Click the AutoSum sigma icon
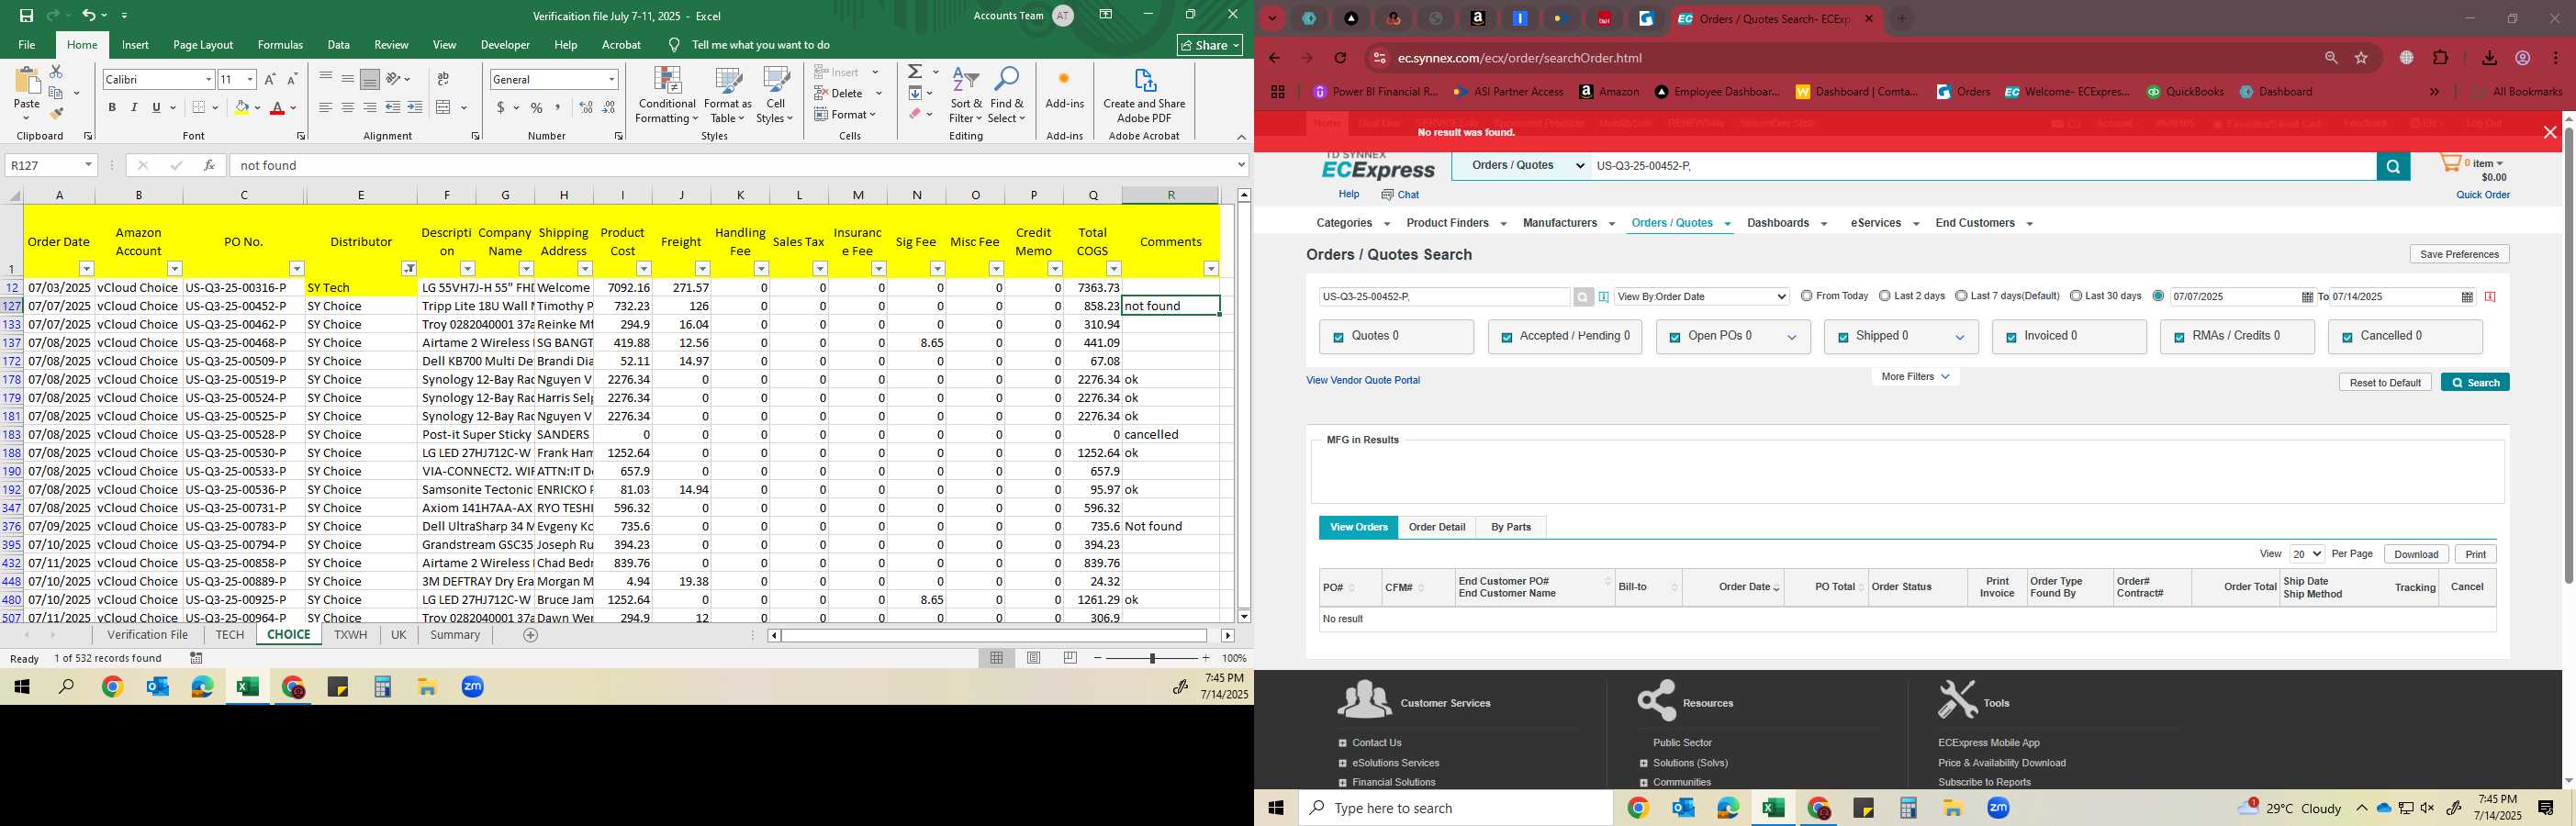The height and width of the screenshot is (826, 2576). point(915,72)
